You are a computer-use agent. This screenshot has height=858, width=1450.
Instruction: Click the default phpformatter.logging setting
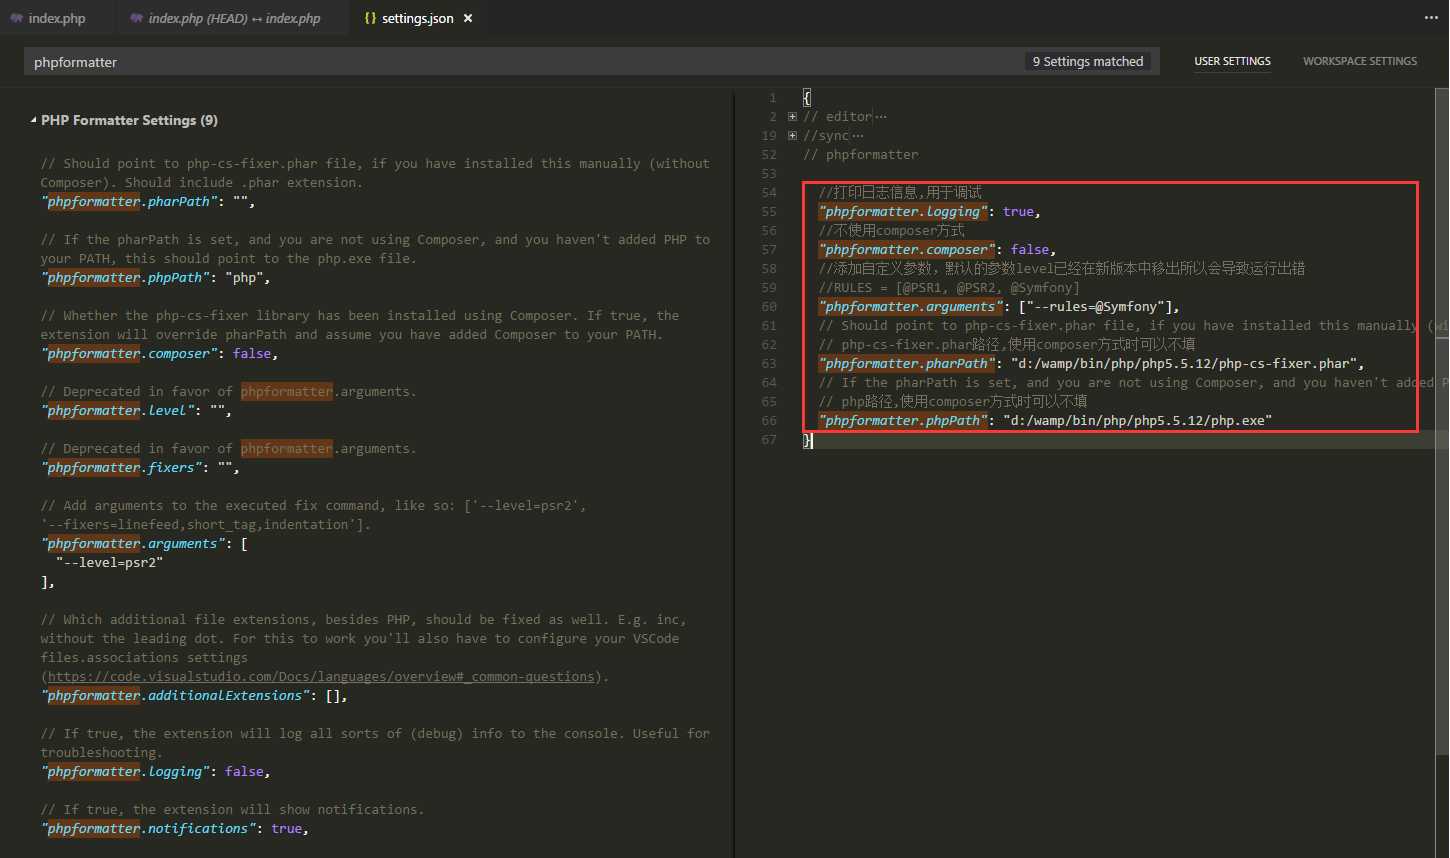pos(155,771)
